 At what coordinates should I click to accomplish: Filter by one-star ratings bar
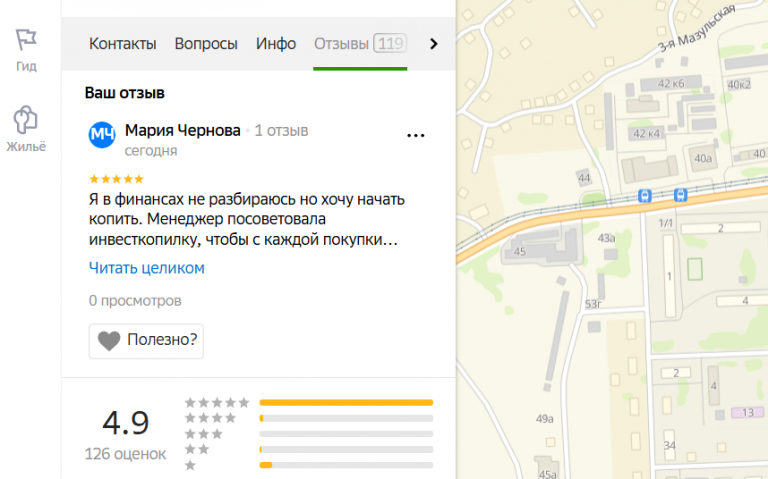point(346,465)
